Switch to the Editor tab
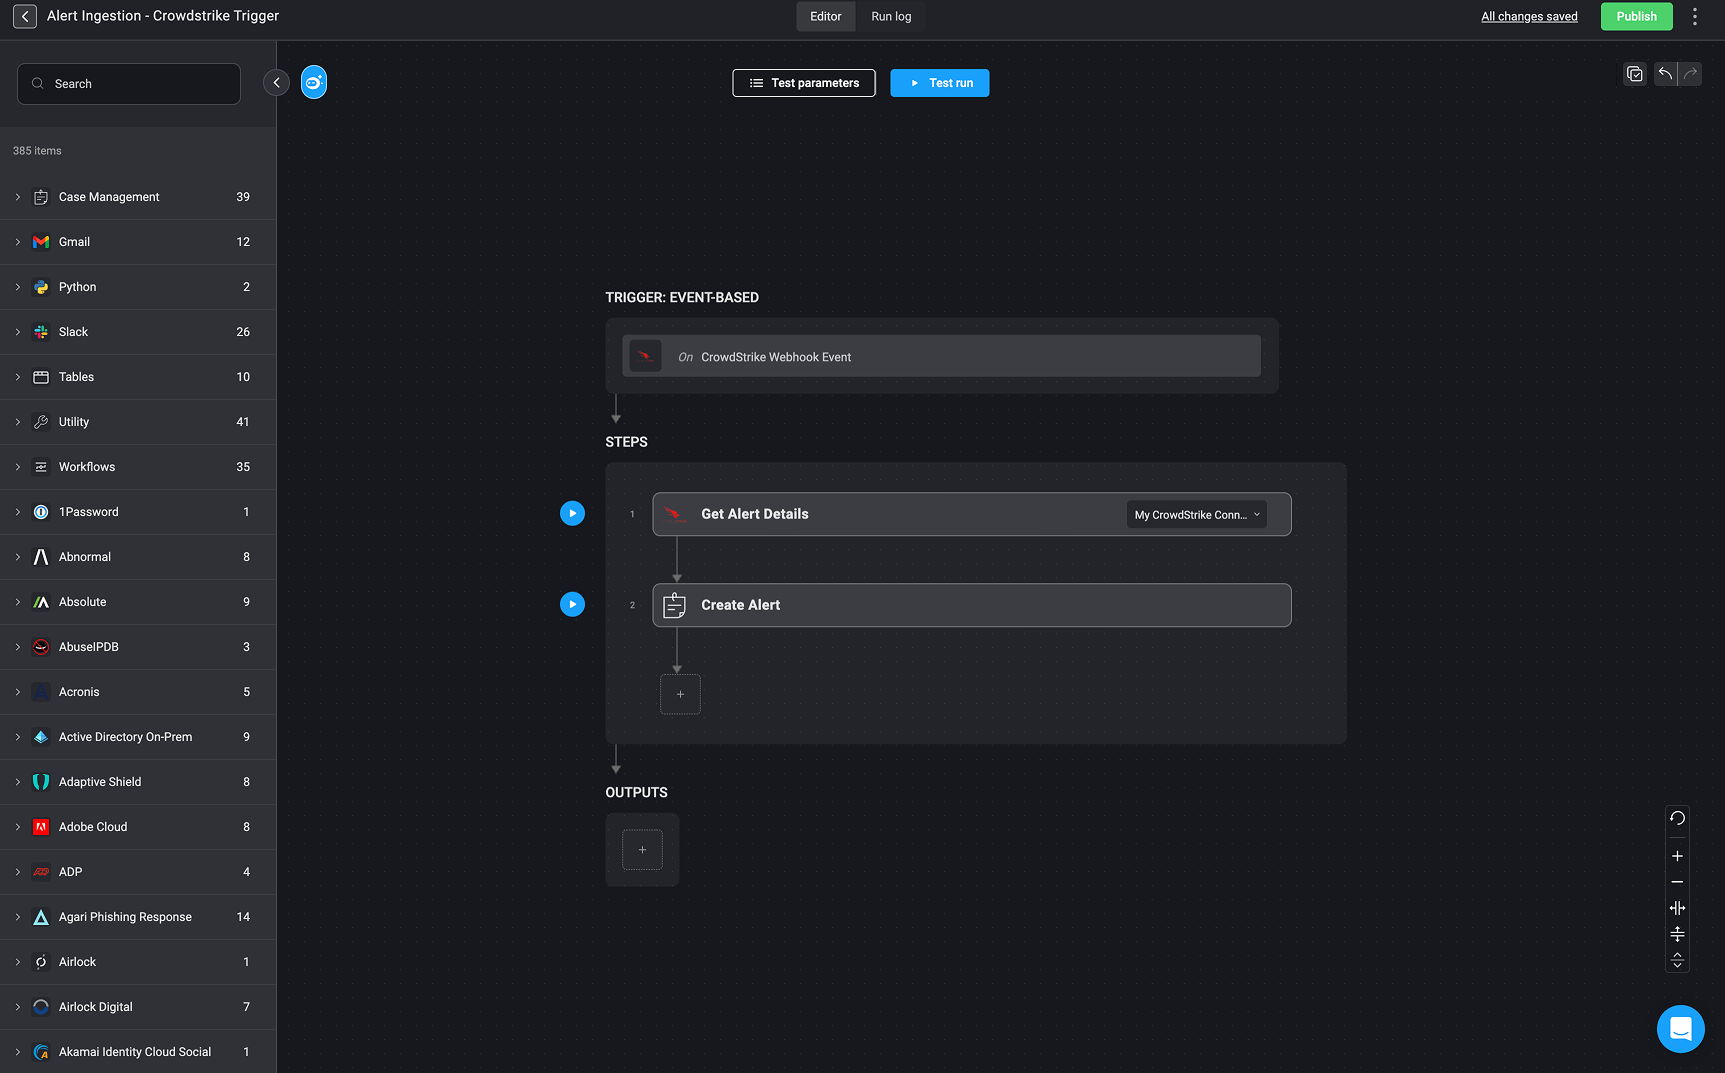Screen dimensions: 1725x1073 [x=825, y=16]
